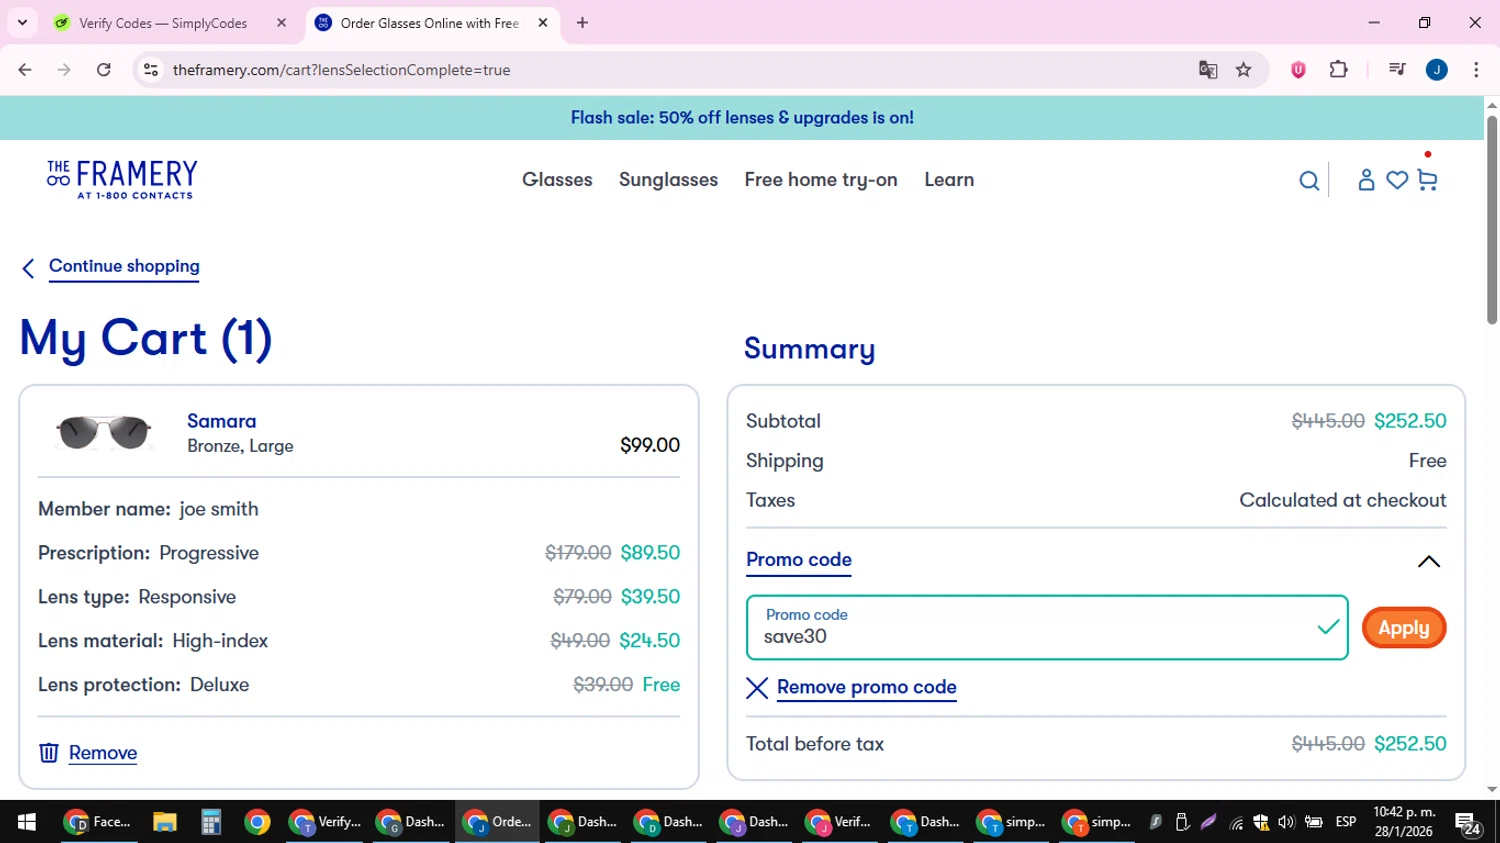This screenshot has height=843, width=1500.
Task: Open the Learn menu
Action: click(949, 180)
